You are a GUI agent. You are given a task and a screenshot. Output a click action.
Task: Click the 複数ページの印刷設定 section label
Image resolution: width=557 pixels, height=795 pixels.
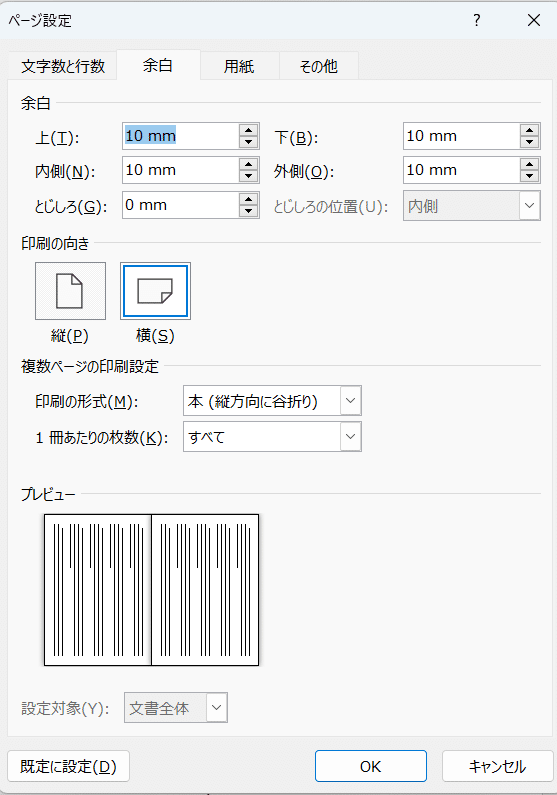pos(90,366)
